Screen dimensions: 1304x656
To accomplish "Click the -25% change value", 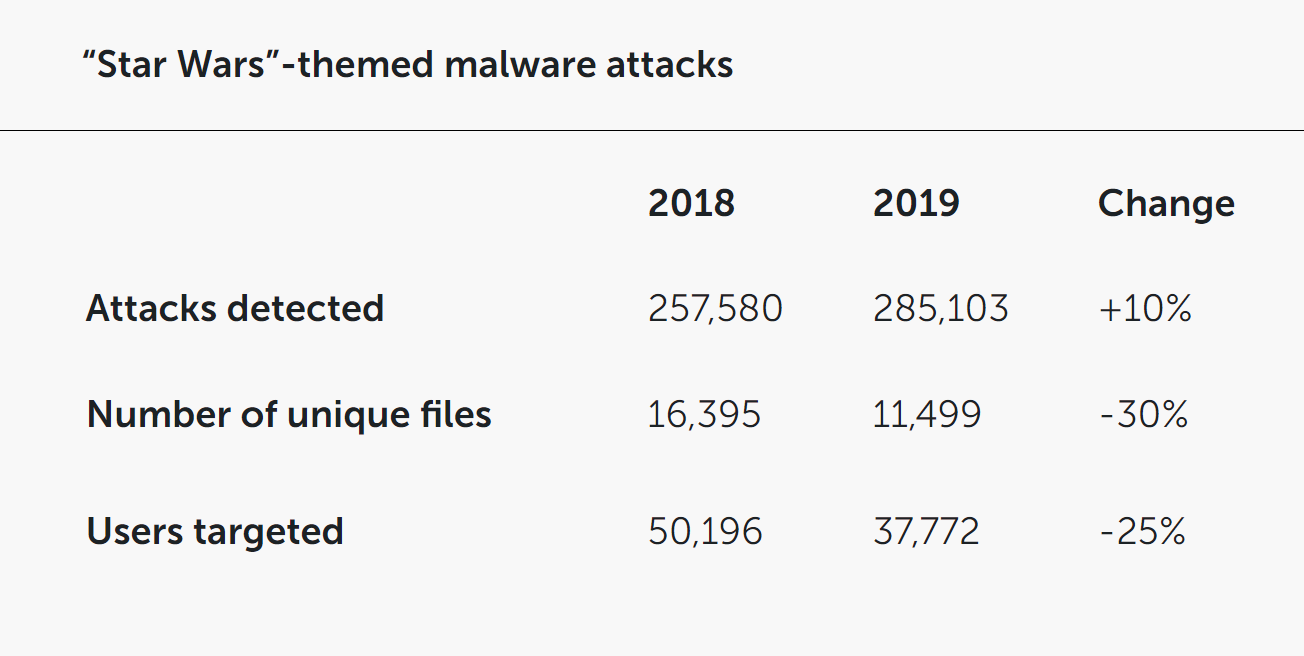I will pos(1142,532).
